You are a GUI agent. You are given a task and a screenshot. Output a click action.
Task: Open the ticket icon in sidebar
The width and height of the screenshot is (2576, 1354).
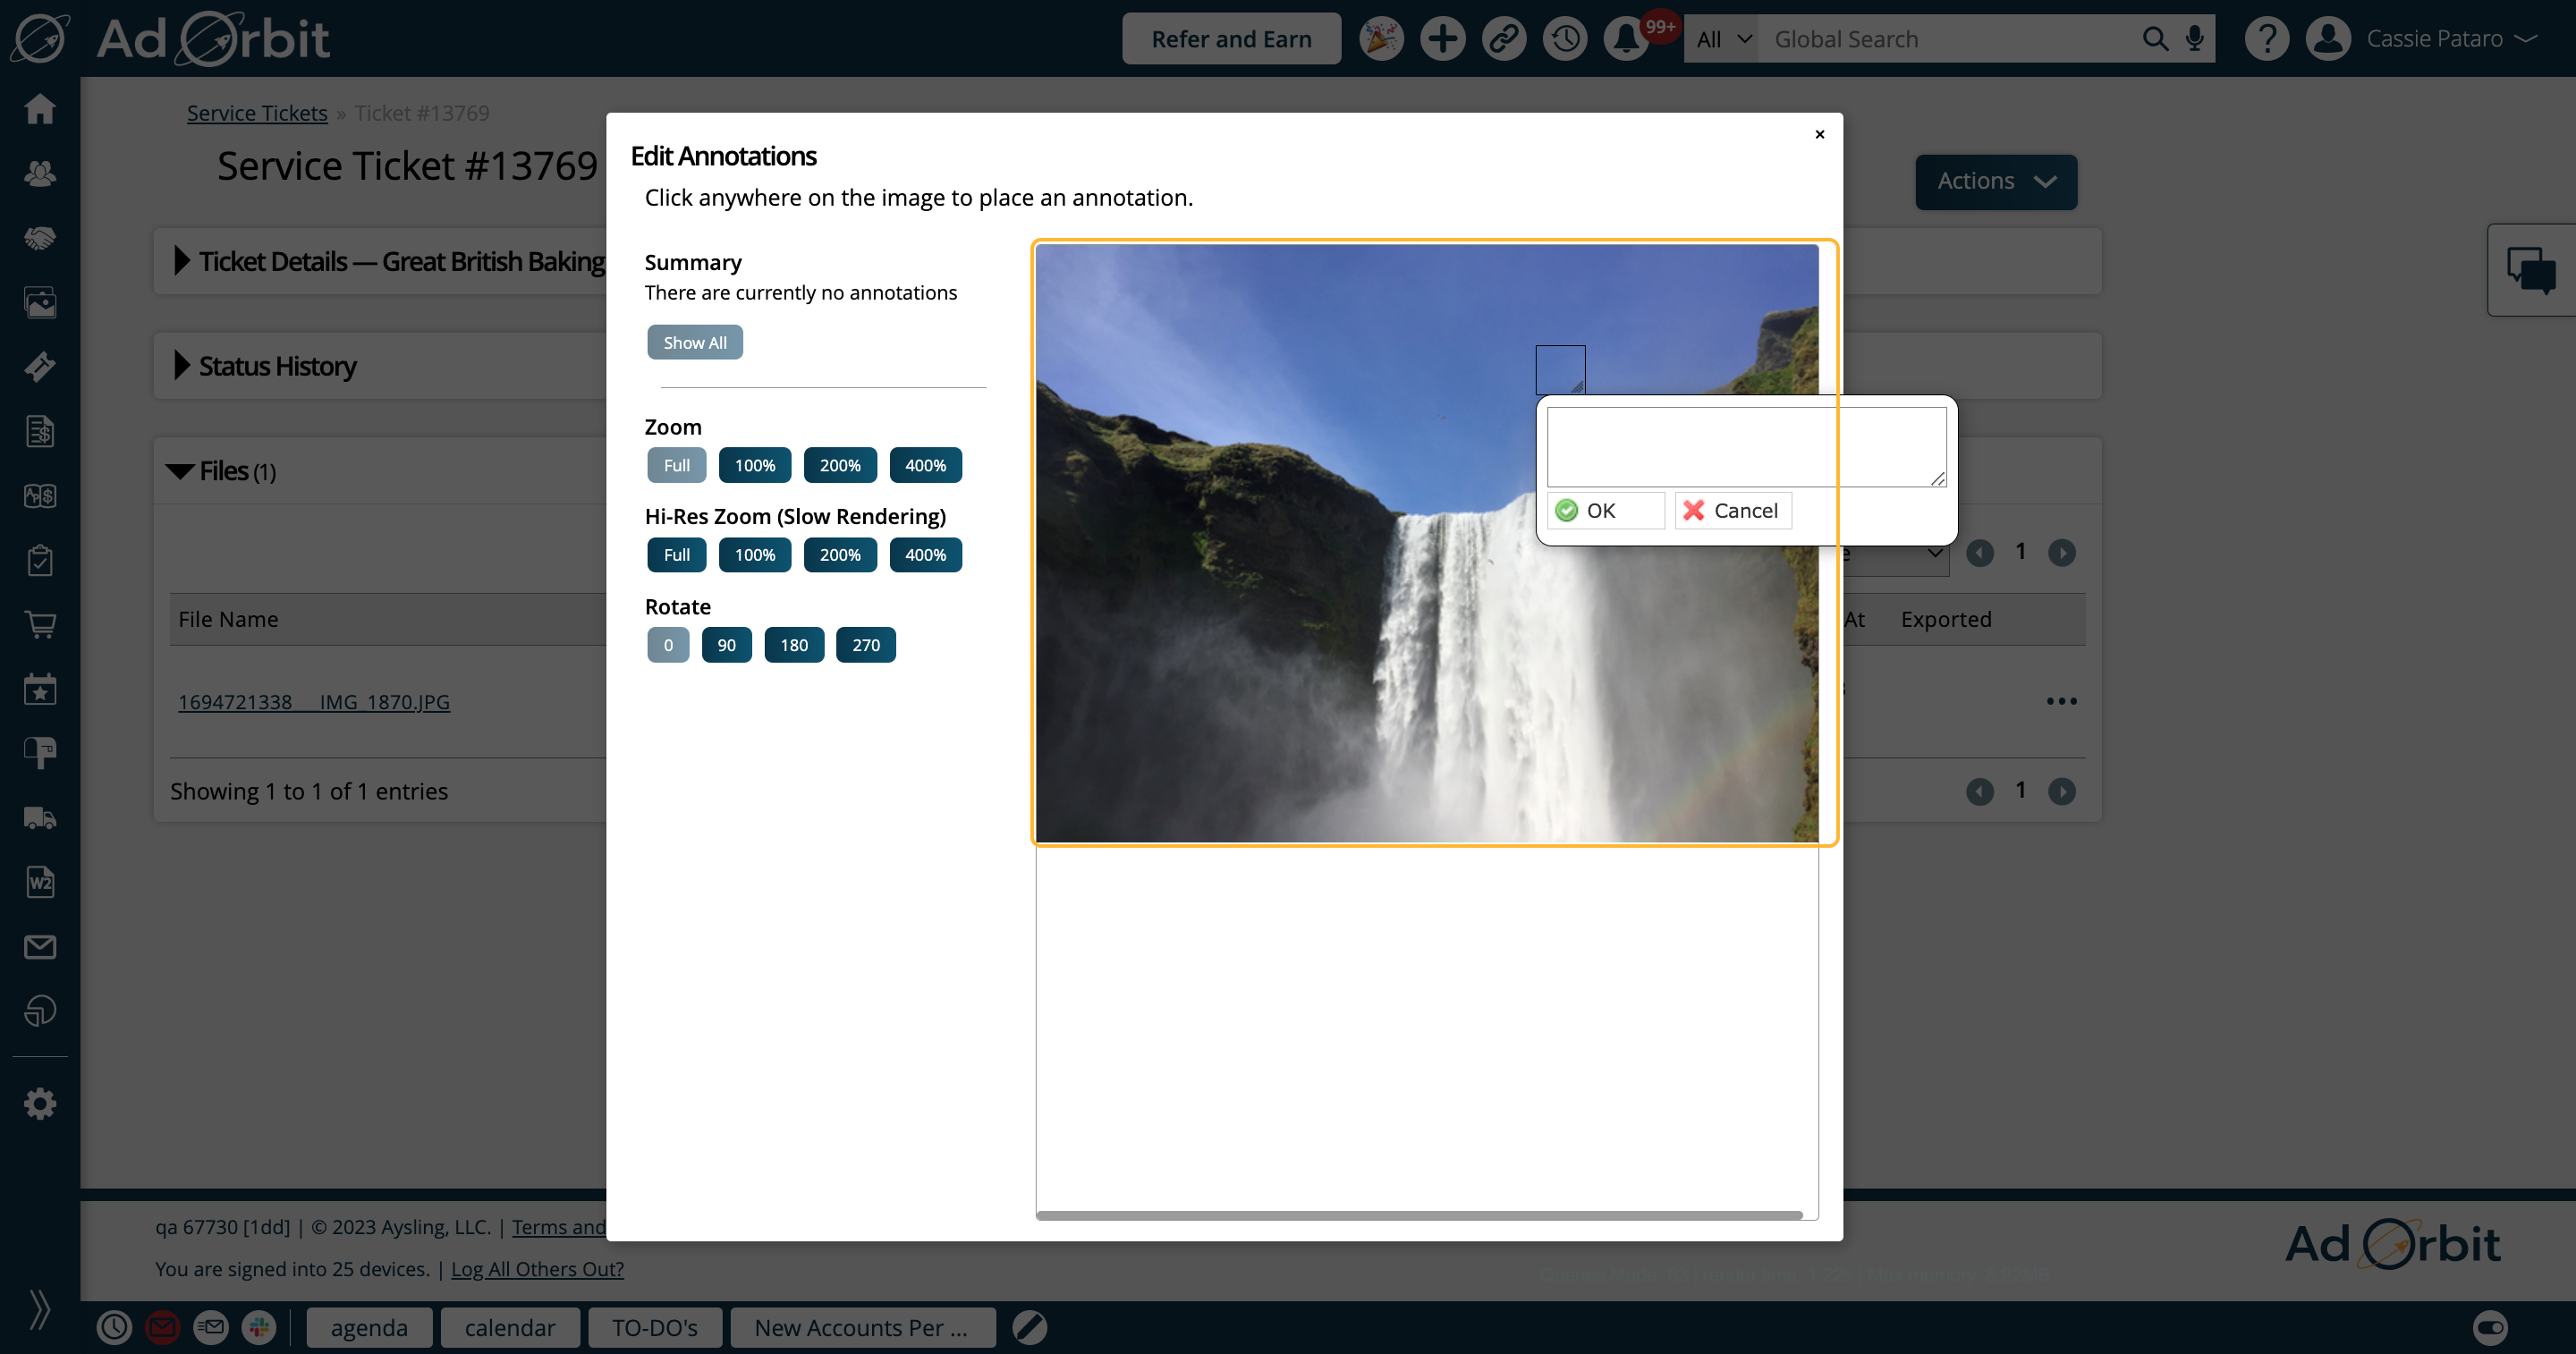pos(40,367)
